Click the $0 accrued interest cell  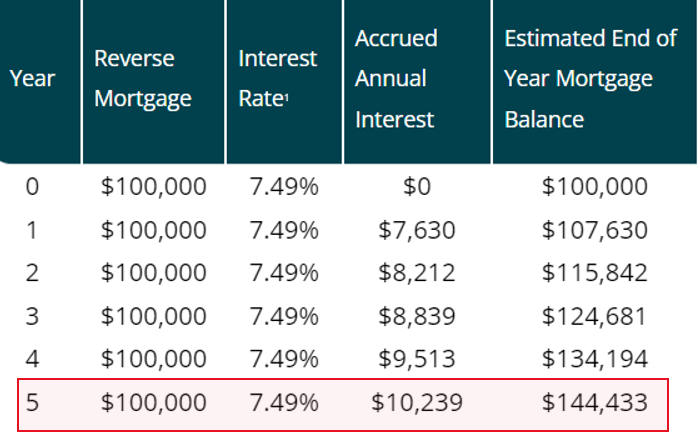point(417,186)
